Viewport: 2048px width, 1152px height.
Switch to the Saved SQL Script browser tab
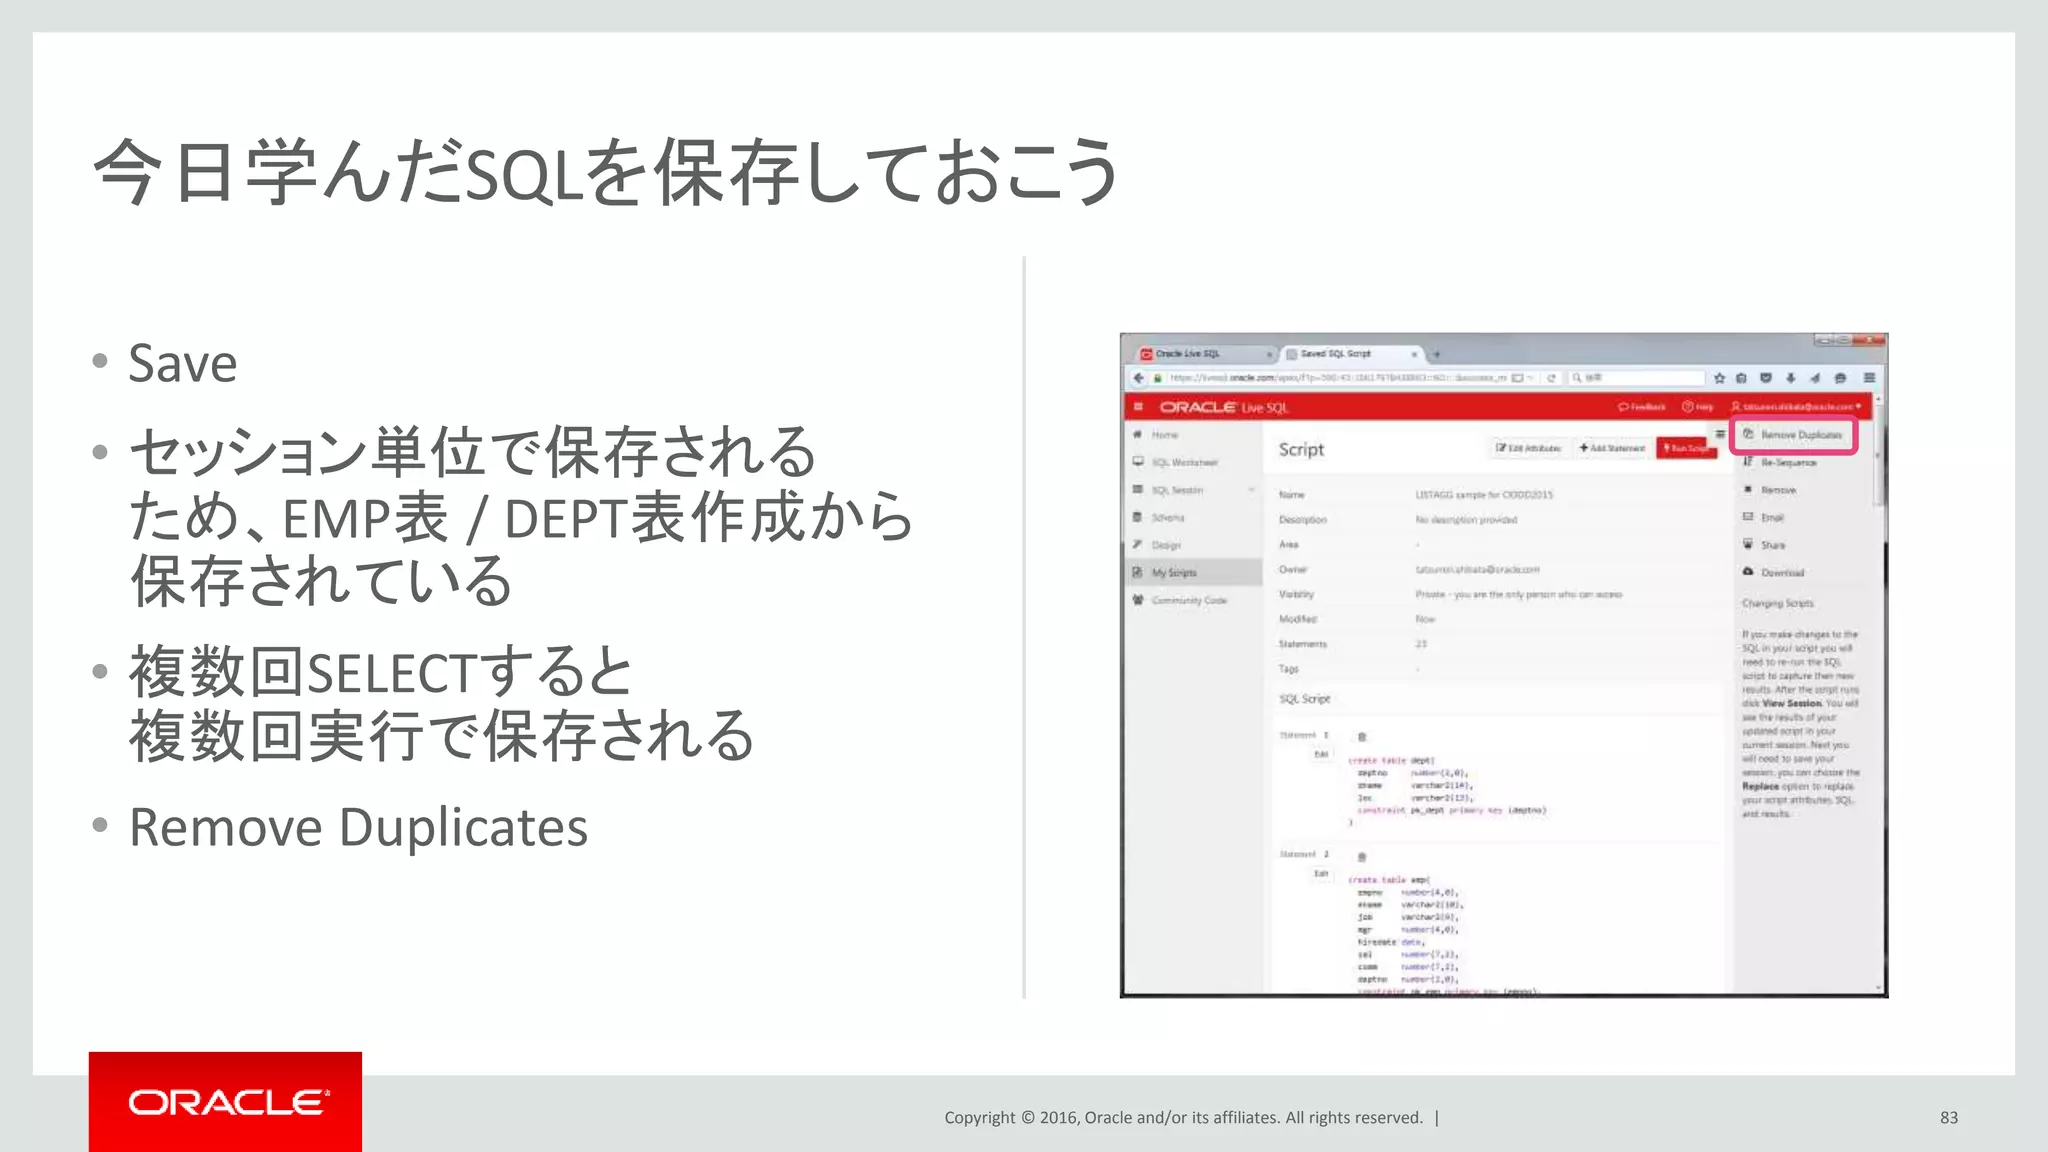(1351, 354)
